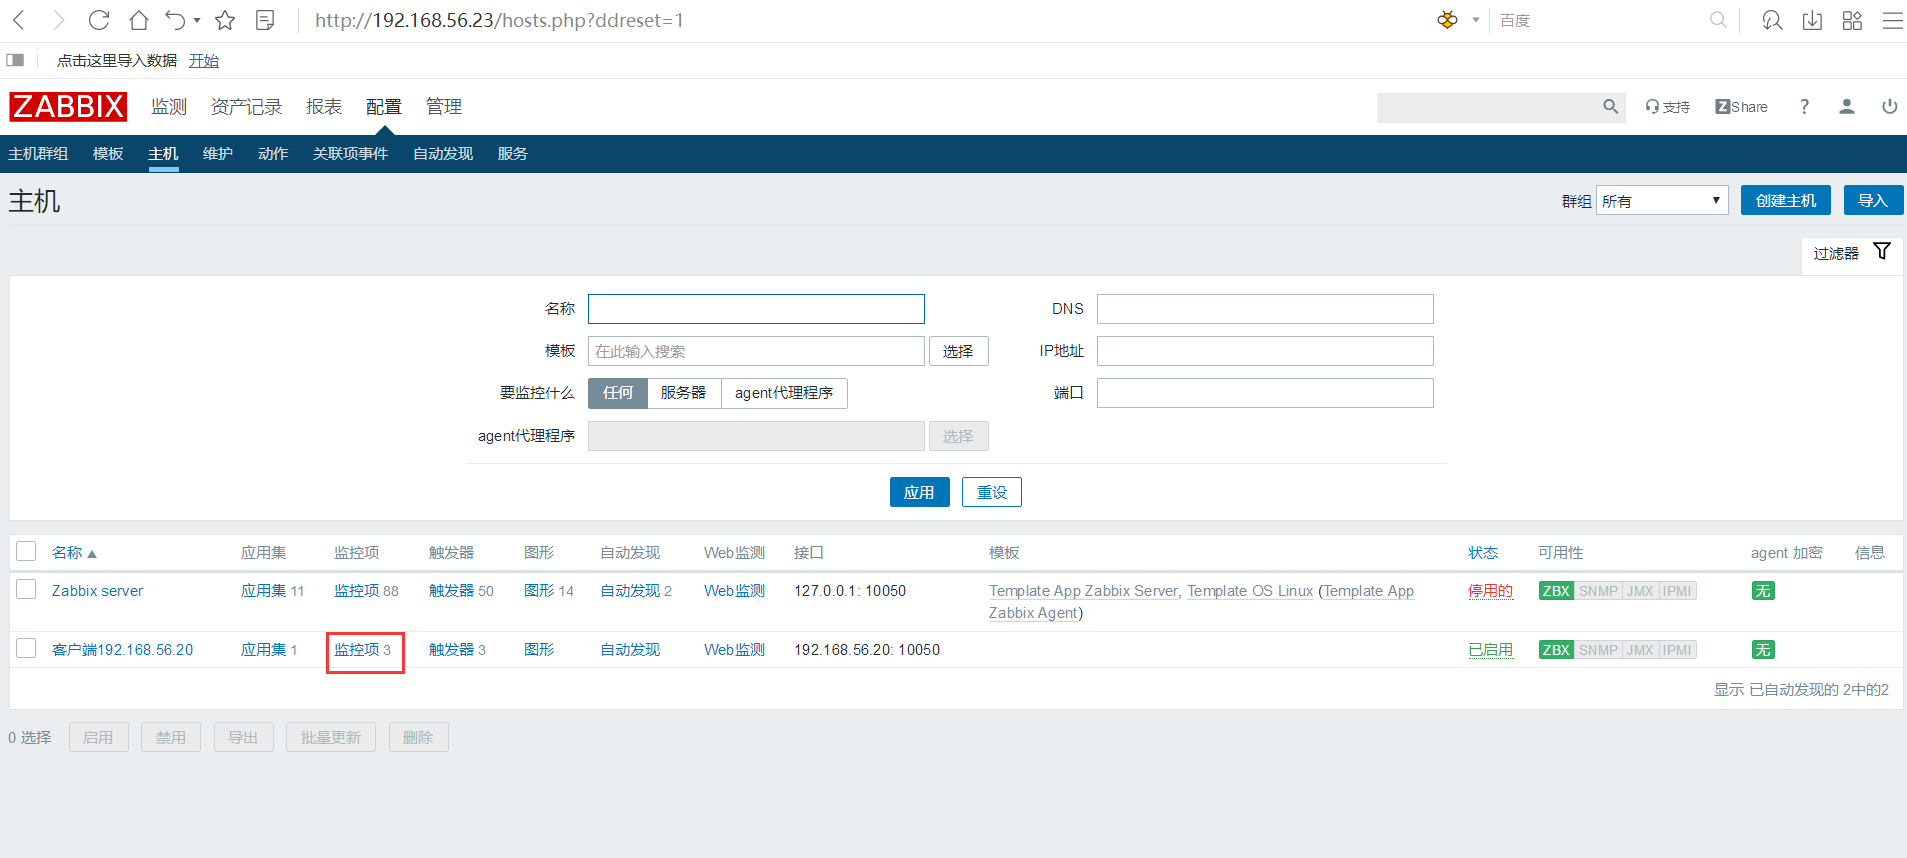Viewport: 1907px width, 858px height.
Task: Switch to the 自动发现 submenu
Action: [443, 154]
